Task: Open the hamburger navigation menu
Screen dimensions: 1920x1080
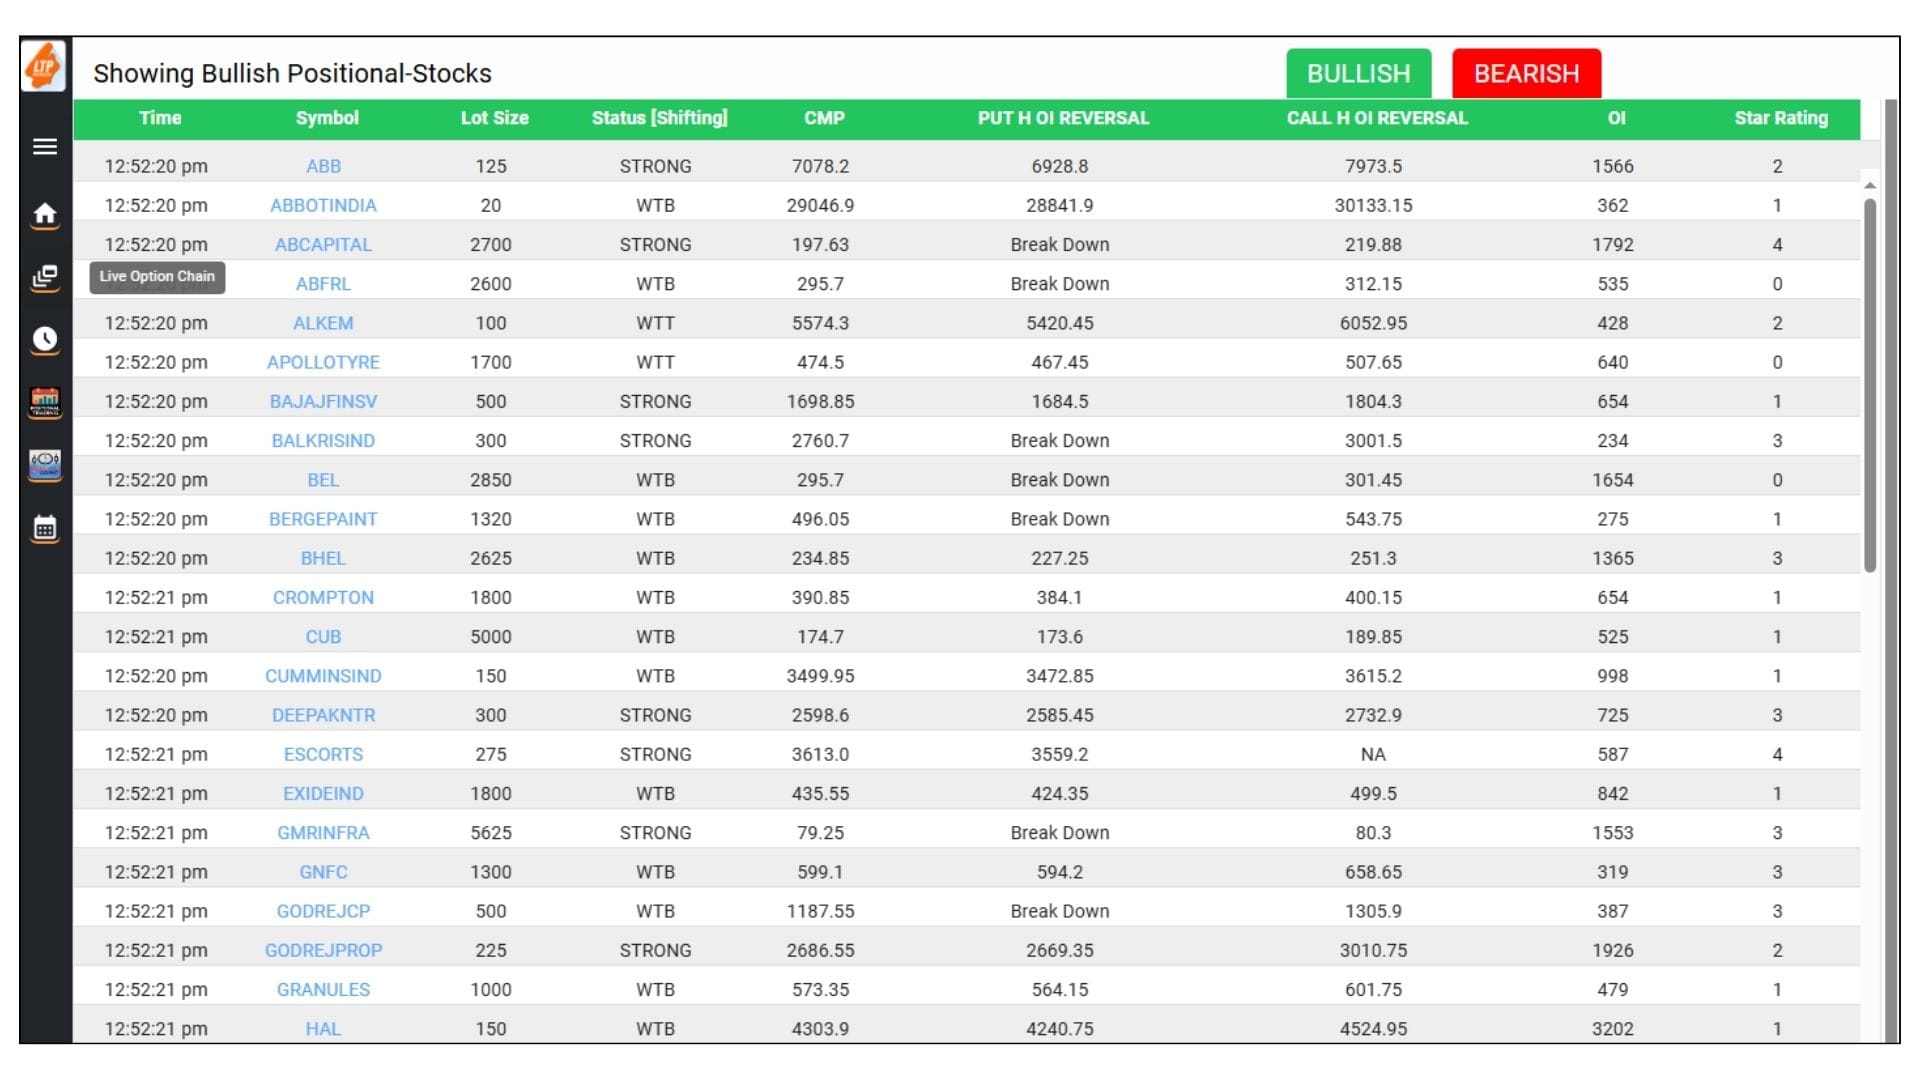Action: (x=44, y=146)
